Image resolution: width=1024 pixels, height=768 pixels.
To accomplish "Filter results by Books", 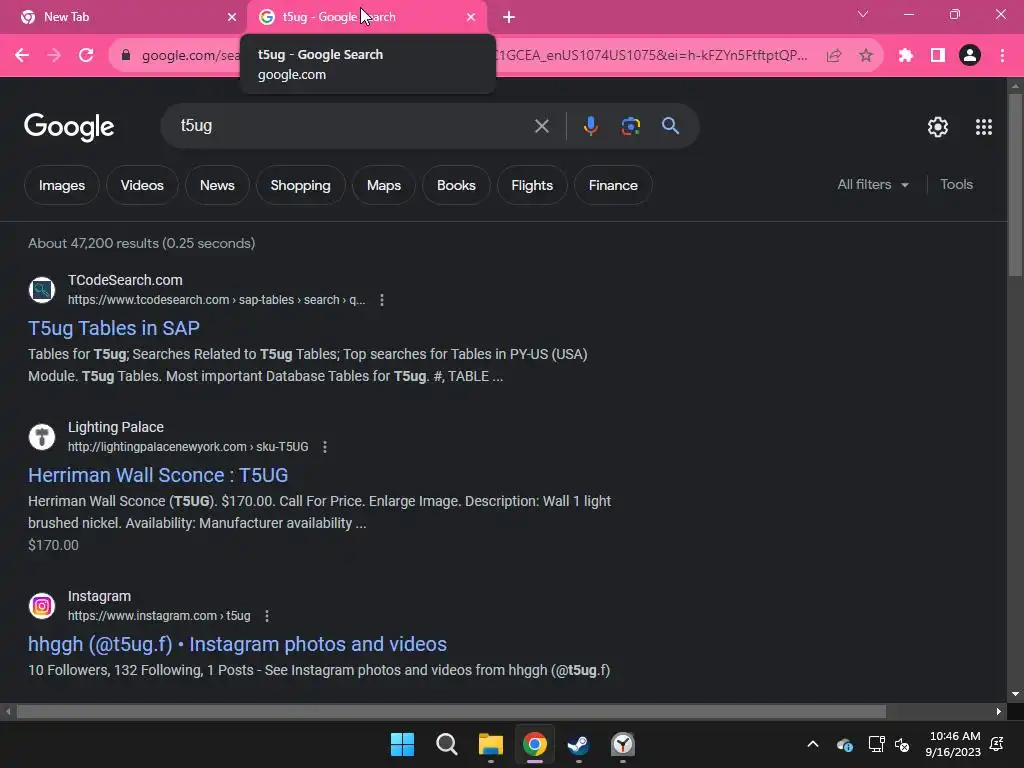I will tap(456, 185).
